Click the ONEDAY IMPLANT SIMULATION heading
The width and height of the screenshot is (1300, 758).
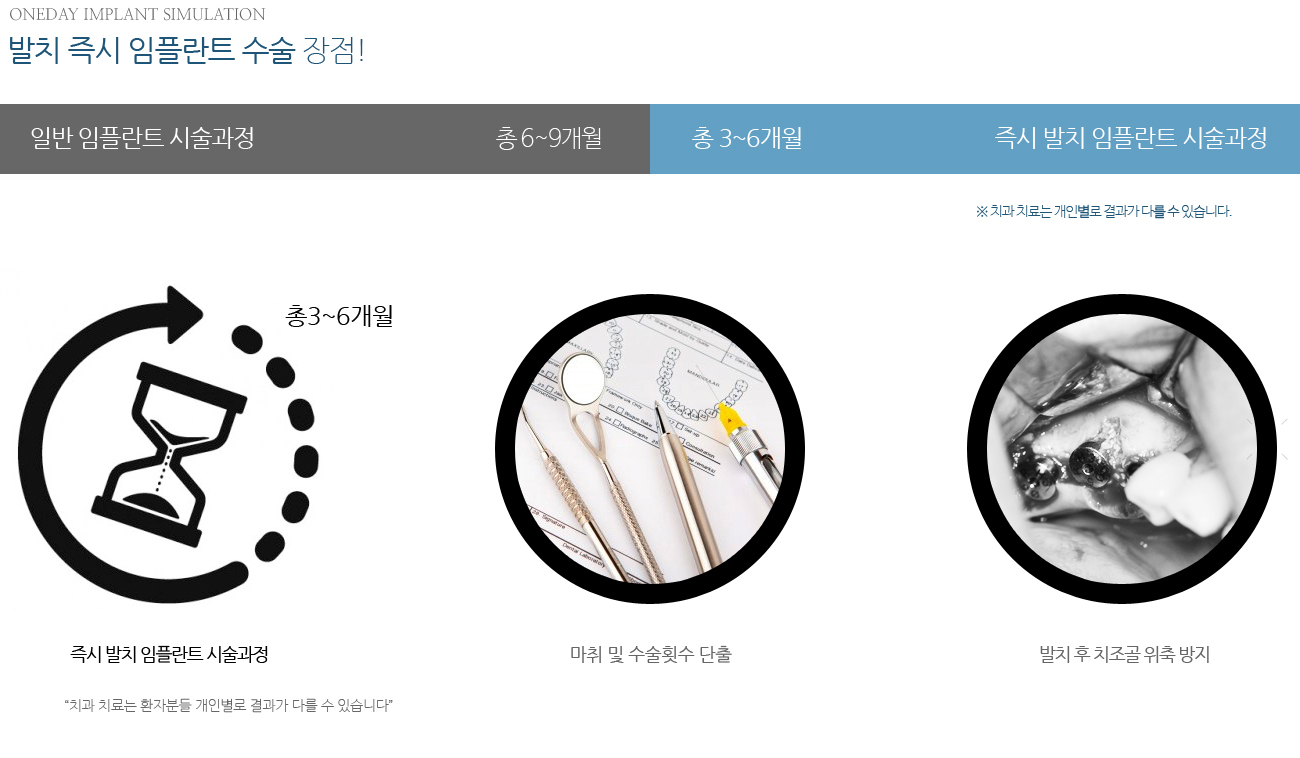click(x=137, y=15)
